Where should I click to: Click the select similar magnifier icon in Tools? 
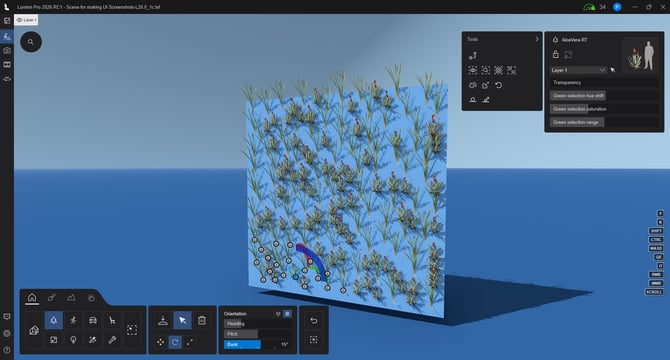(486, 70)
